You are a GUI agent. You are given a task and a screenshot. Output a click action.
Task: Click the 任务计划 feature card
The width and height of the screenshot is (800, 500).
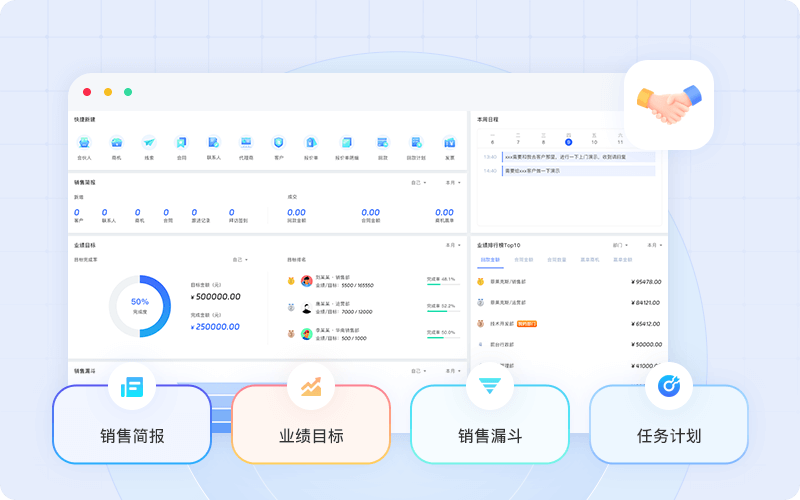(669, 424)
